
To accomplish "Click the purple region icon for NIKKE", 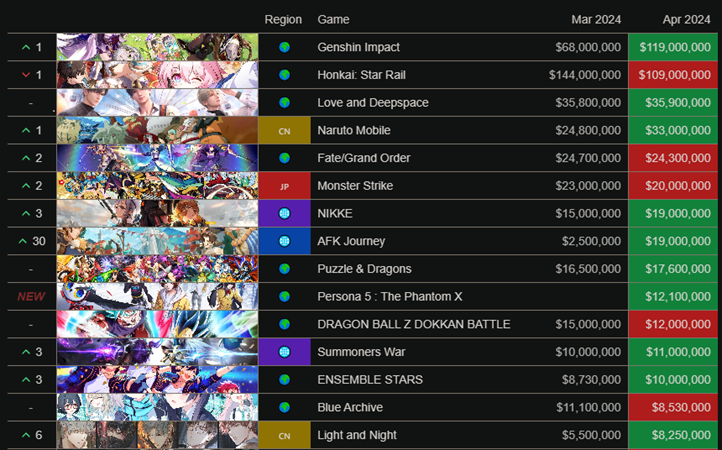I will click(x=285, y=214).
